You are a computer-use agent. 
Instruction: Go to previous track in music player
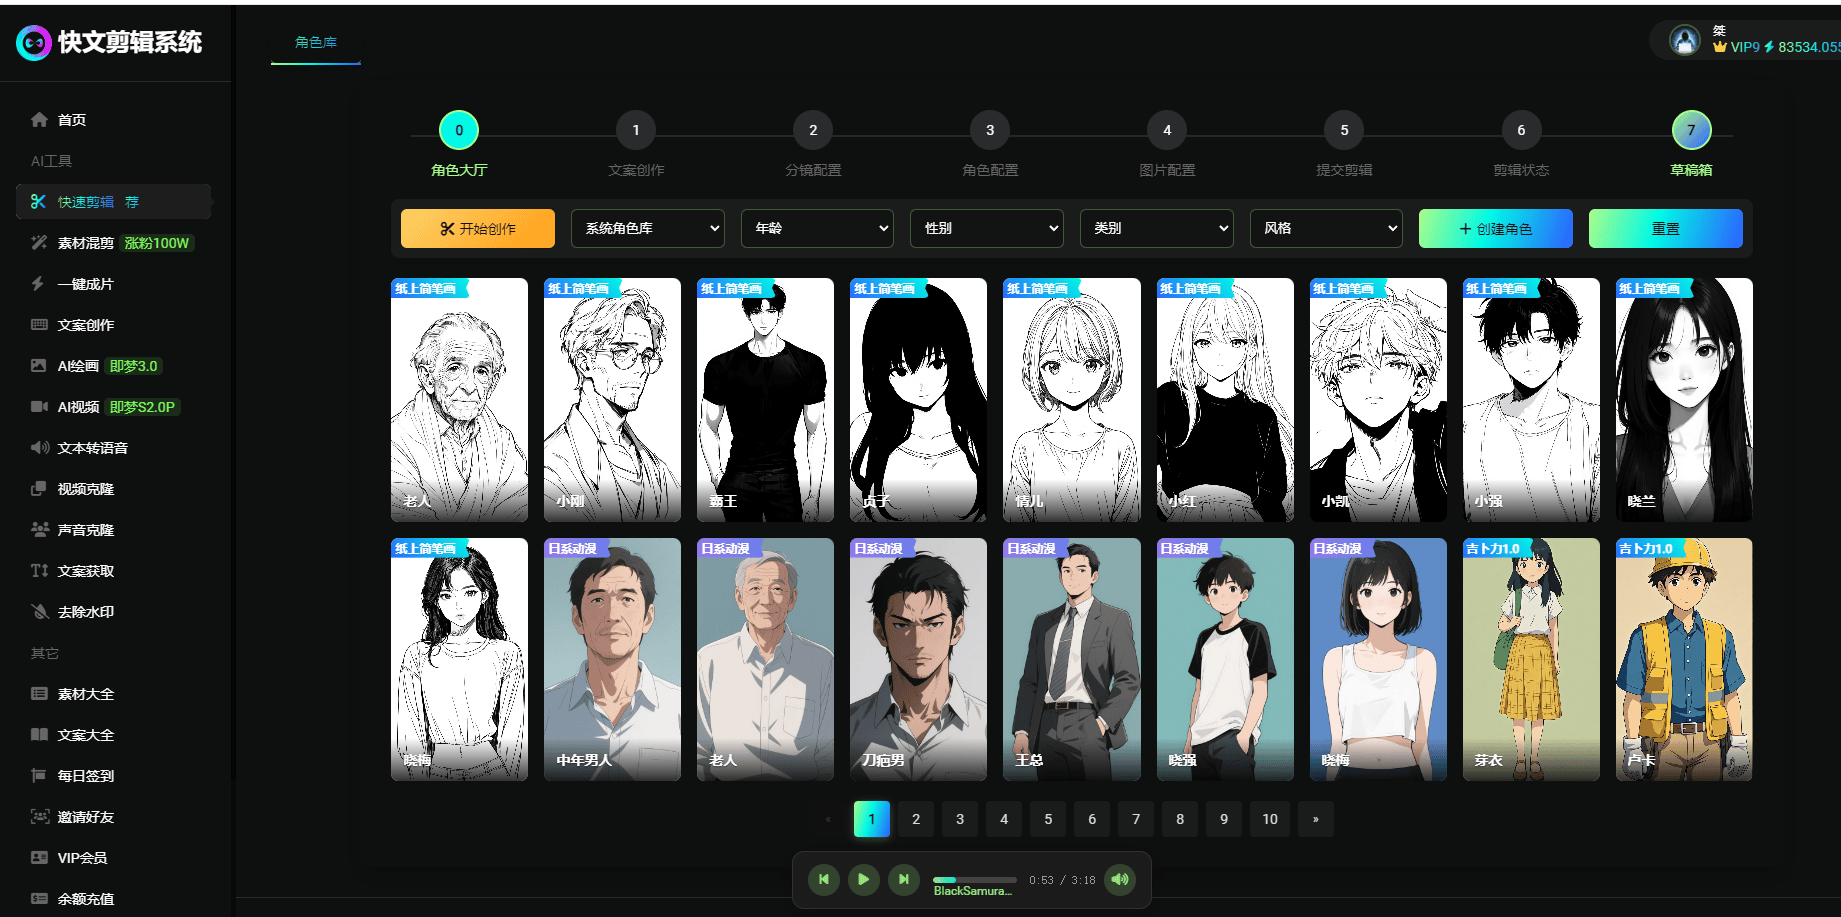click(x=823, y=880)
